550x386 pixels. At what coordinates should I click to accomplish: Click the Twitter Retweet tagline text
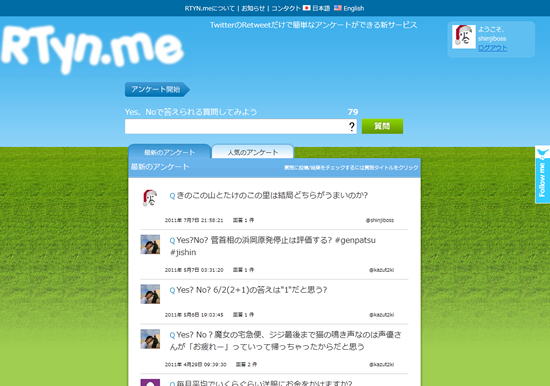pyautogui.click(x=314, y=25)
